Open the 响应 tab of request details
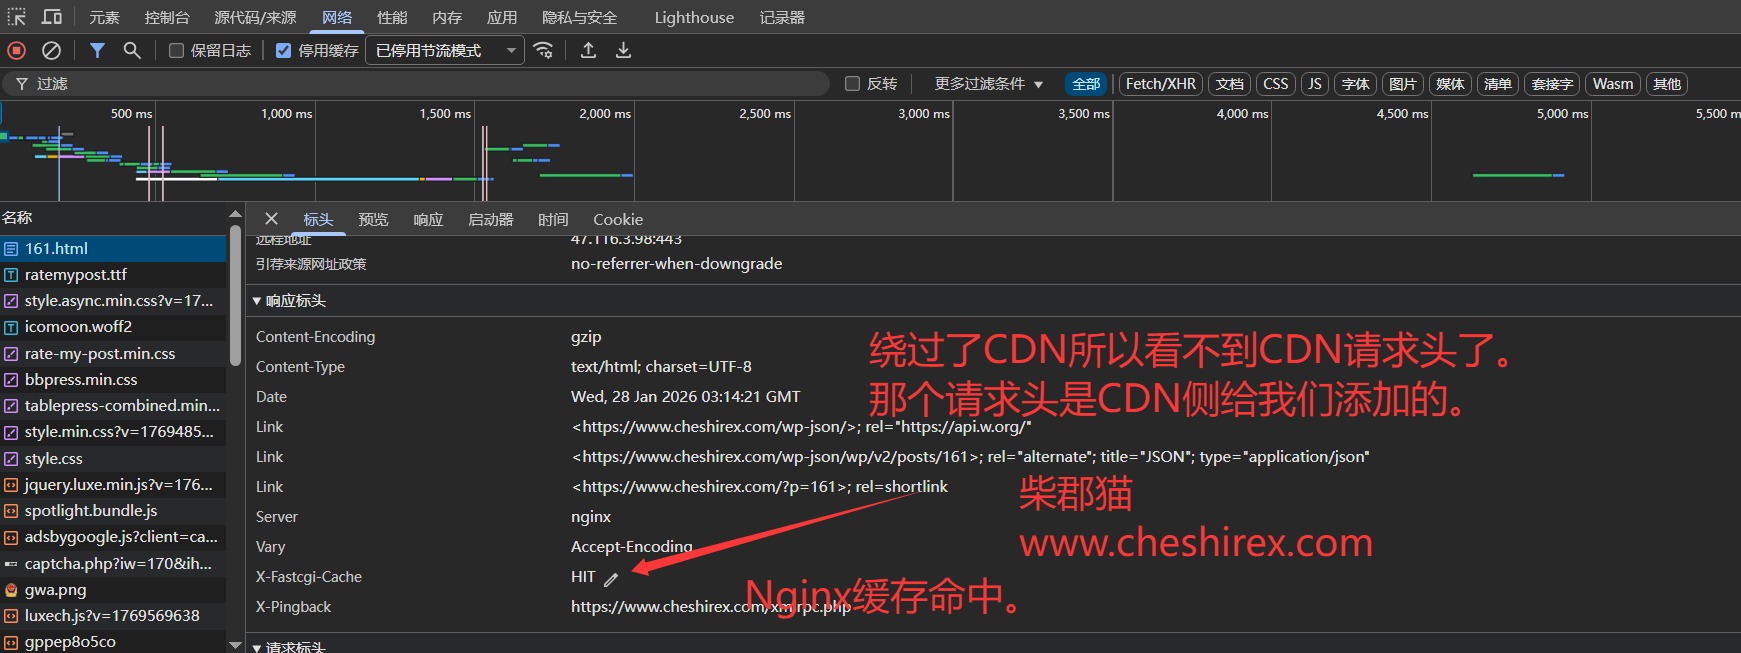 coord(428,220)
